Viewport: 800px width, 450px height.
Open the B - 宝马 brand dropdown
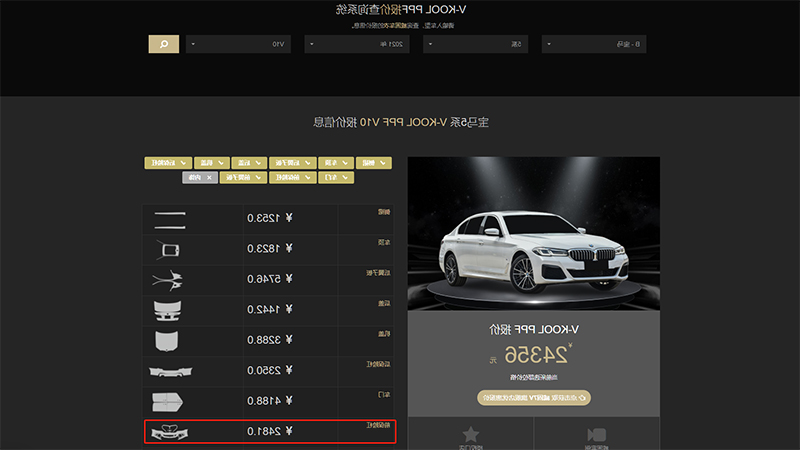(x=594, y=44)
